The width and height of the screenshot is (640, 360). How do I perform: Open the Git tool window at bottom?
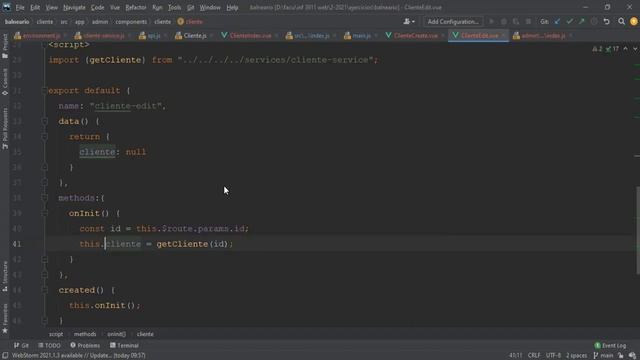point(21,345)
